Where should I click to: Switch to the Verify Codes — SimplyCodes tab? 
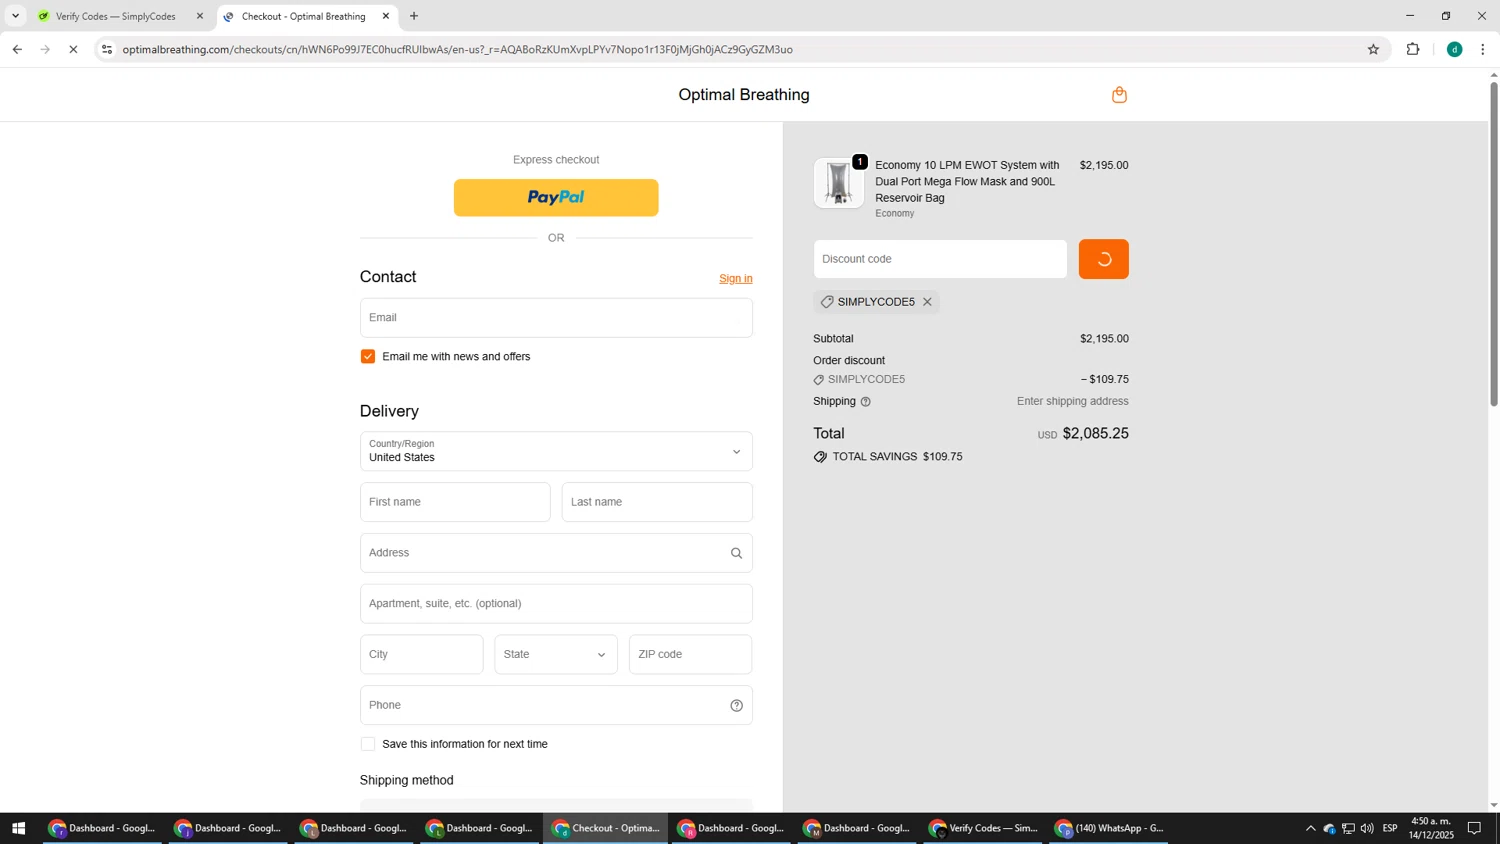pyautogui.click(x=120, y=16)
